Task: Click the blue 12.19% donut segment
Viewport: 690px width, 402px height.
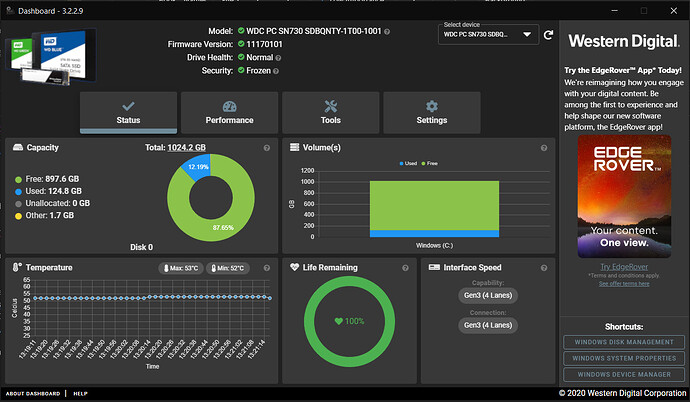Action: click(197, 168)
